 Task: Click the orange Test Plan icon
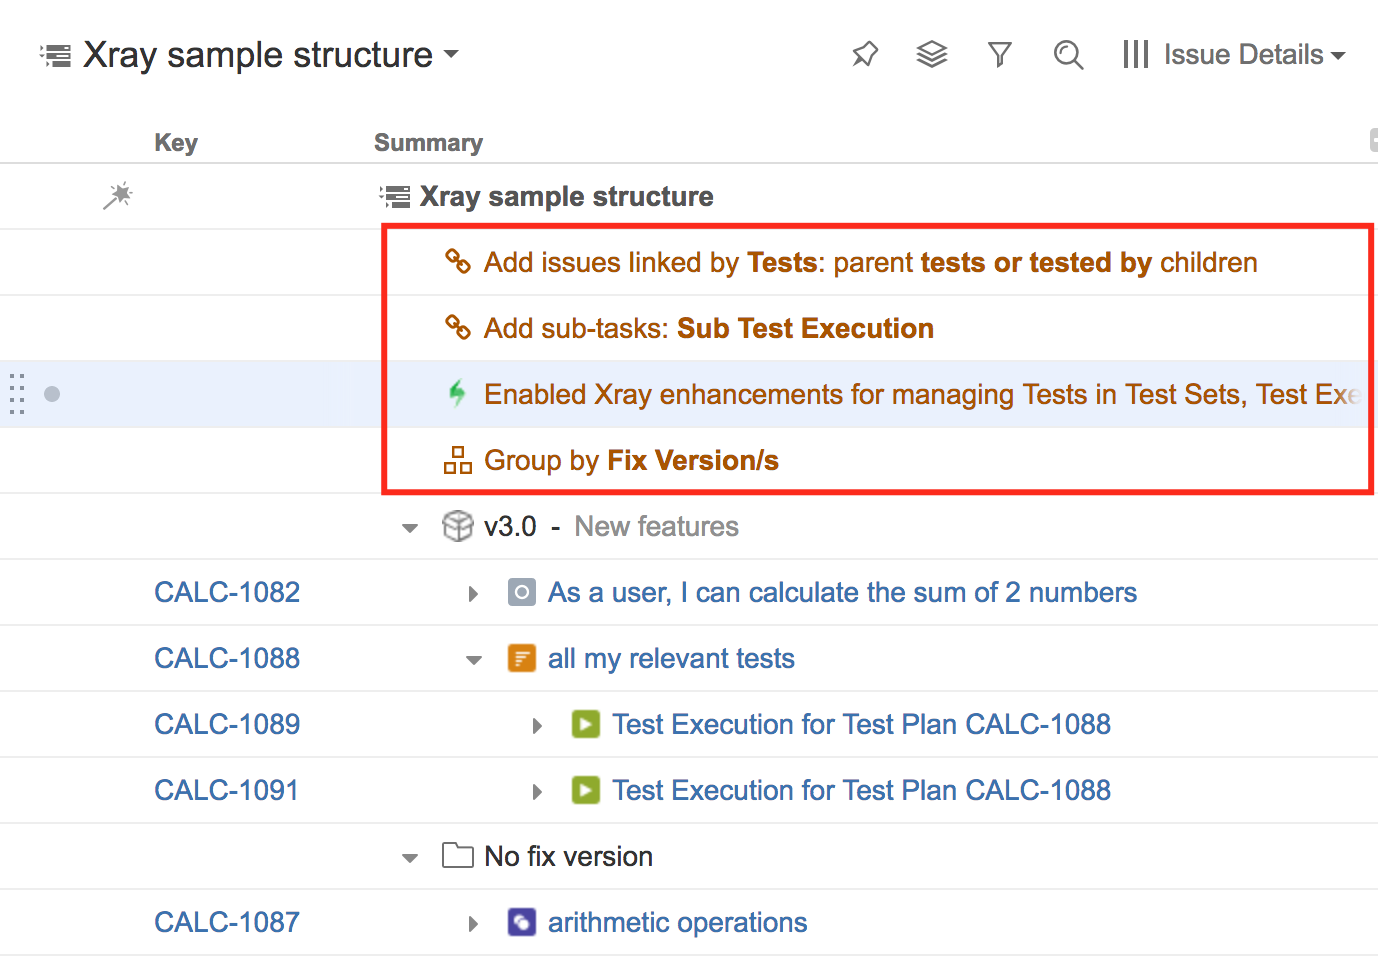click(522, 658)
